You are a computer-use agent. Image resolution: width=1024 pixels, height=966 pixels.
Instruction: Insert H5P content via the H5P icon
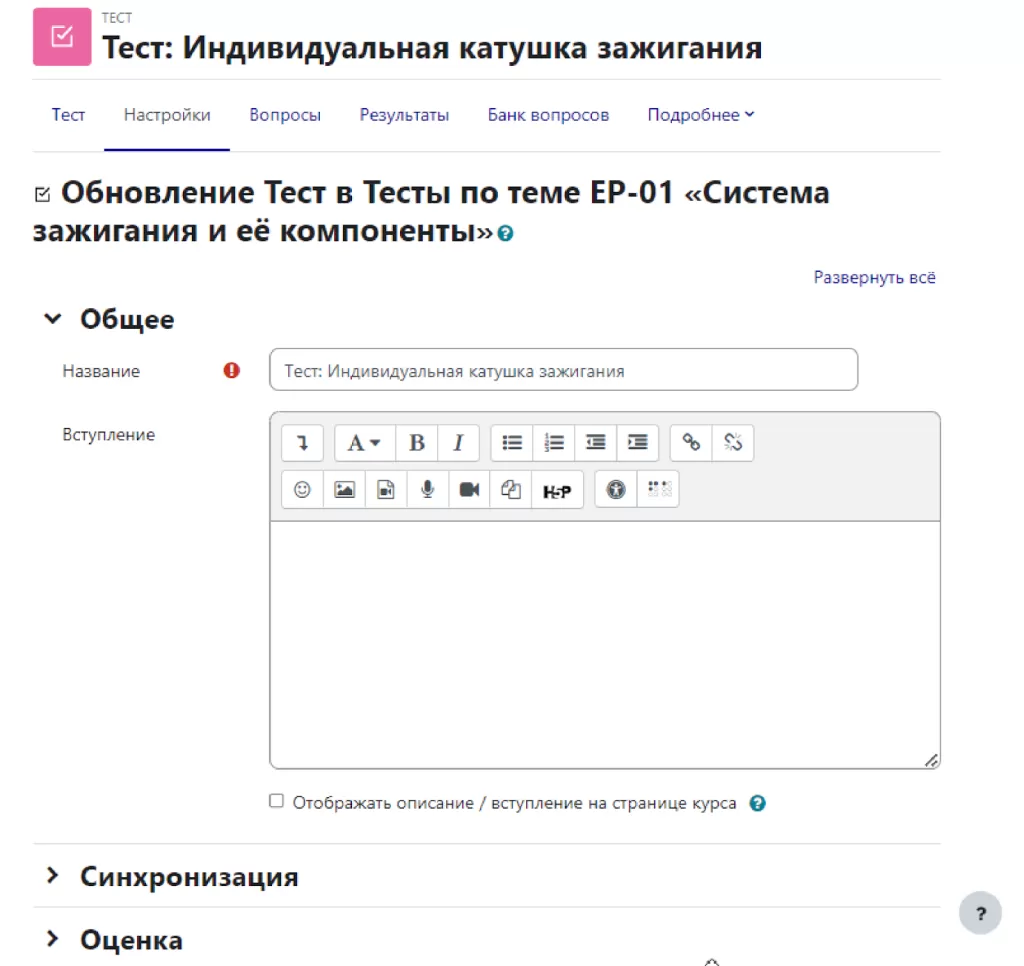click(x=556, y=489)
